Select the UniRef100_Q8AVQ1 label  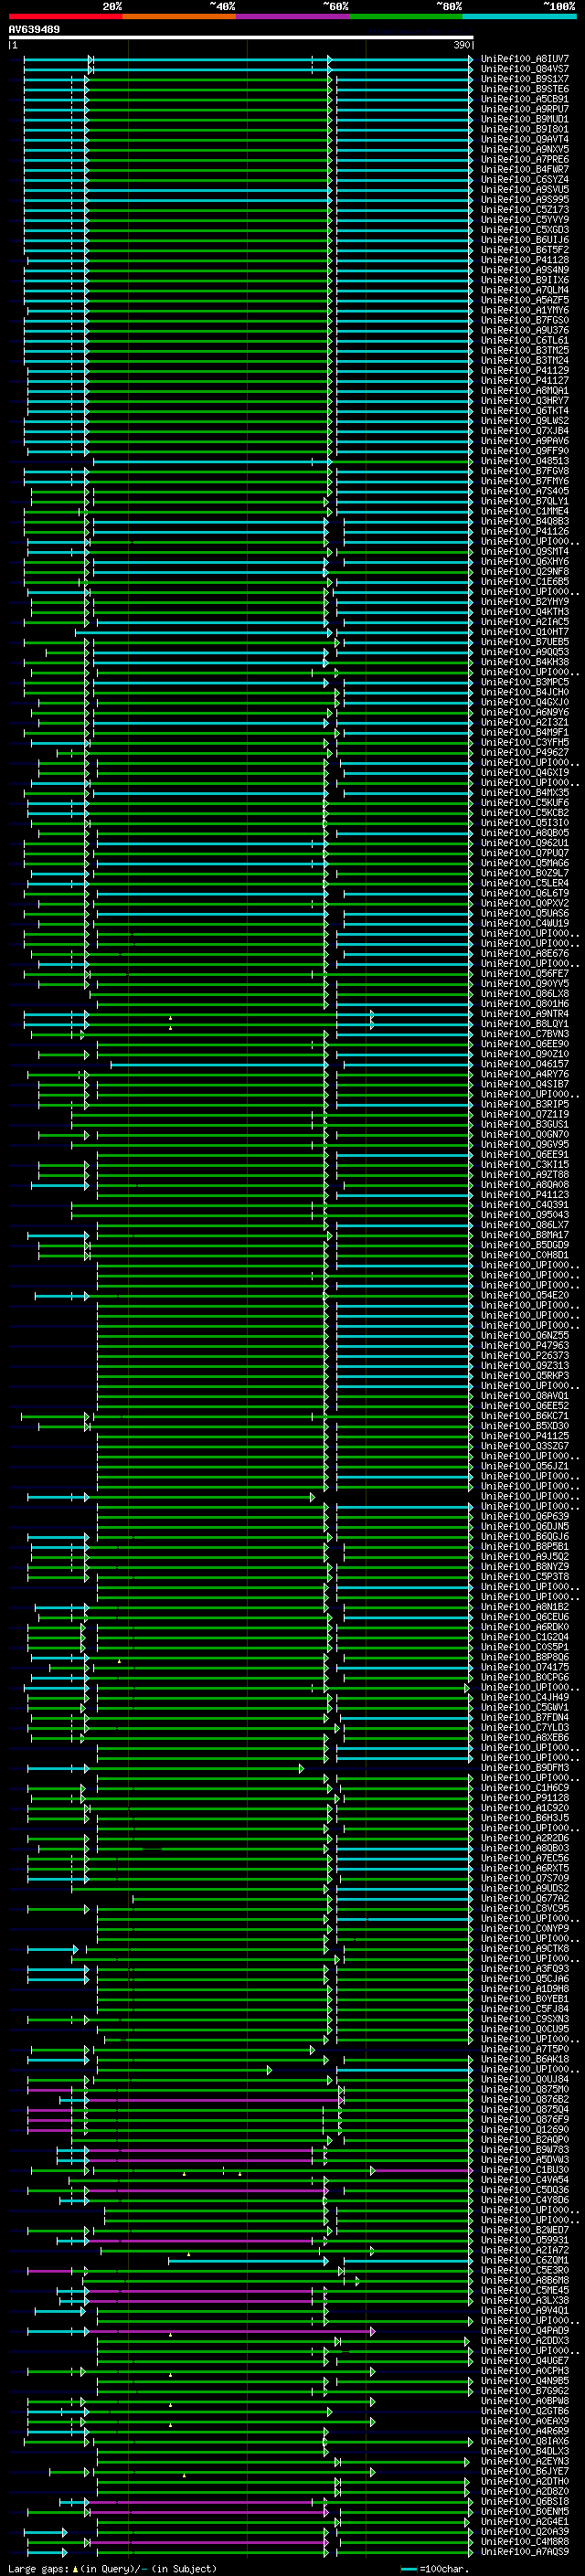tap(525, 1396)
